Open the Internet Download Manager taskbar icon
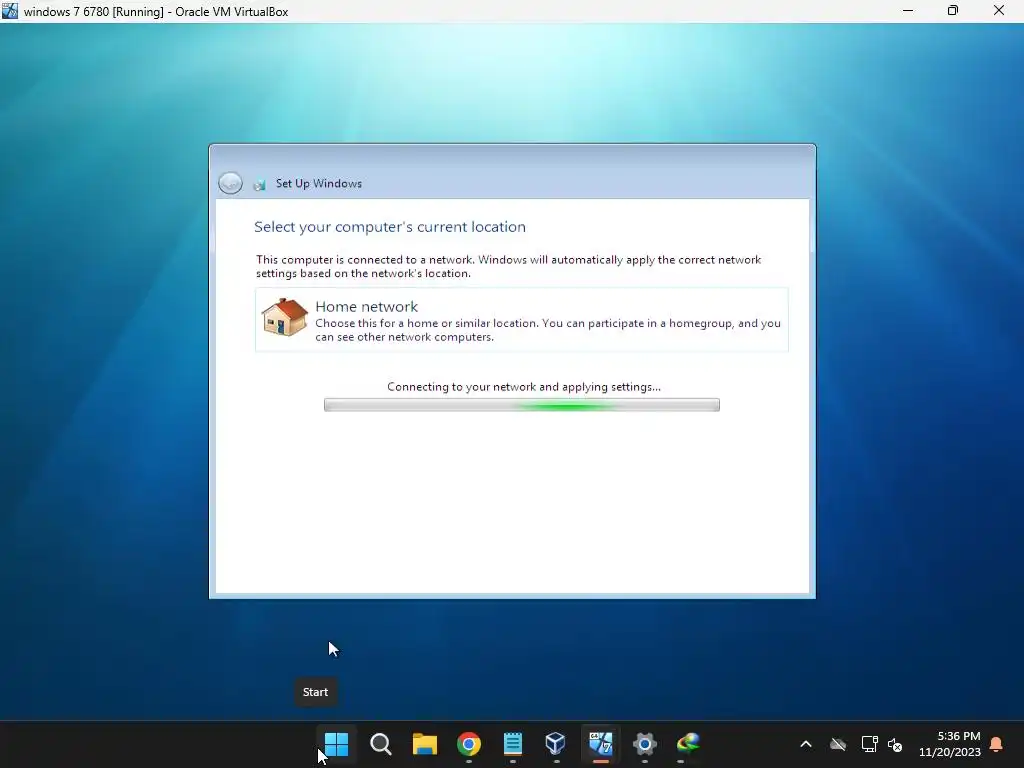The height and width of the screenshot is (768, 1024). (688, 744)
